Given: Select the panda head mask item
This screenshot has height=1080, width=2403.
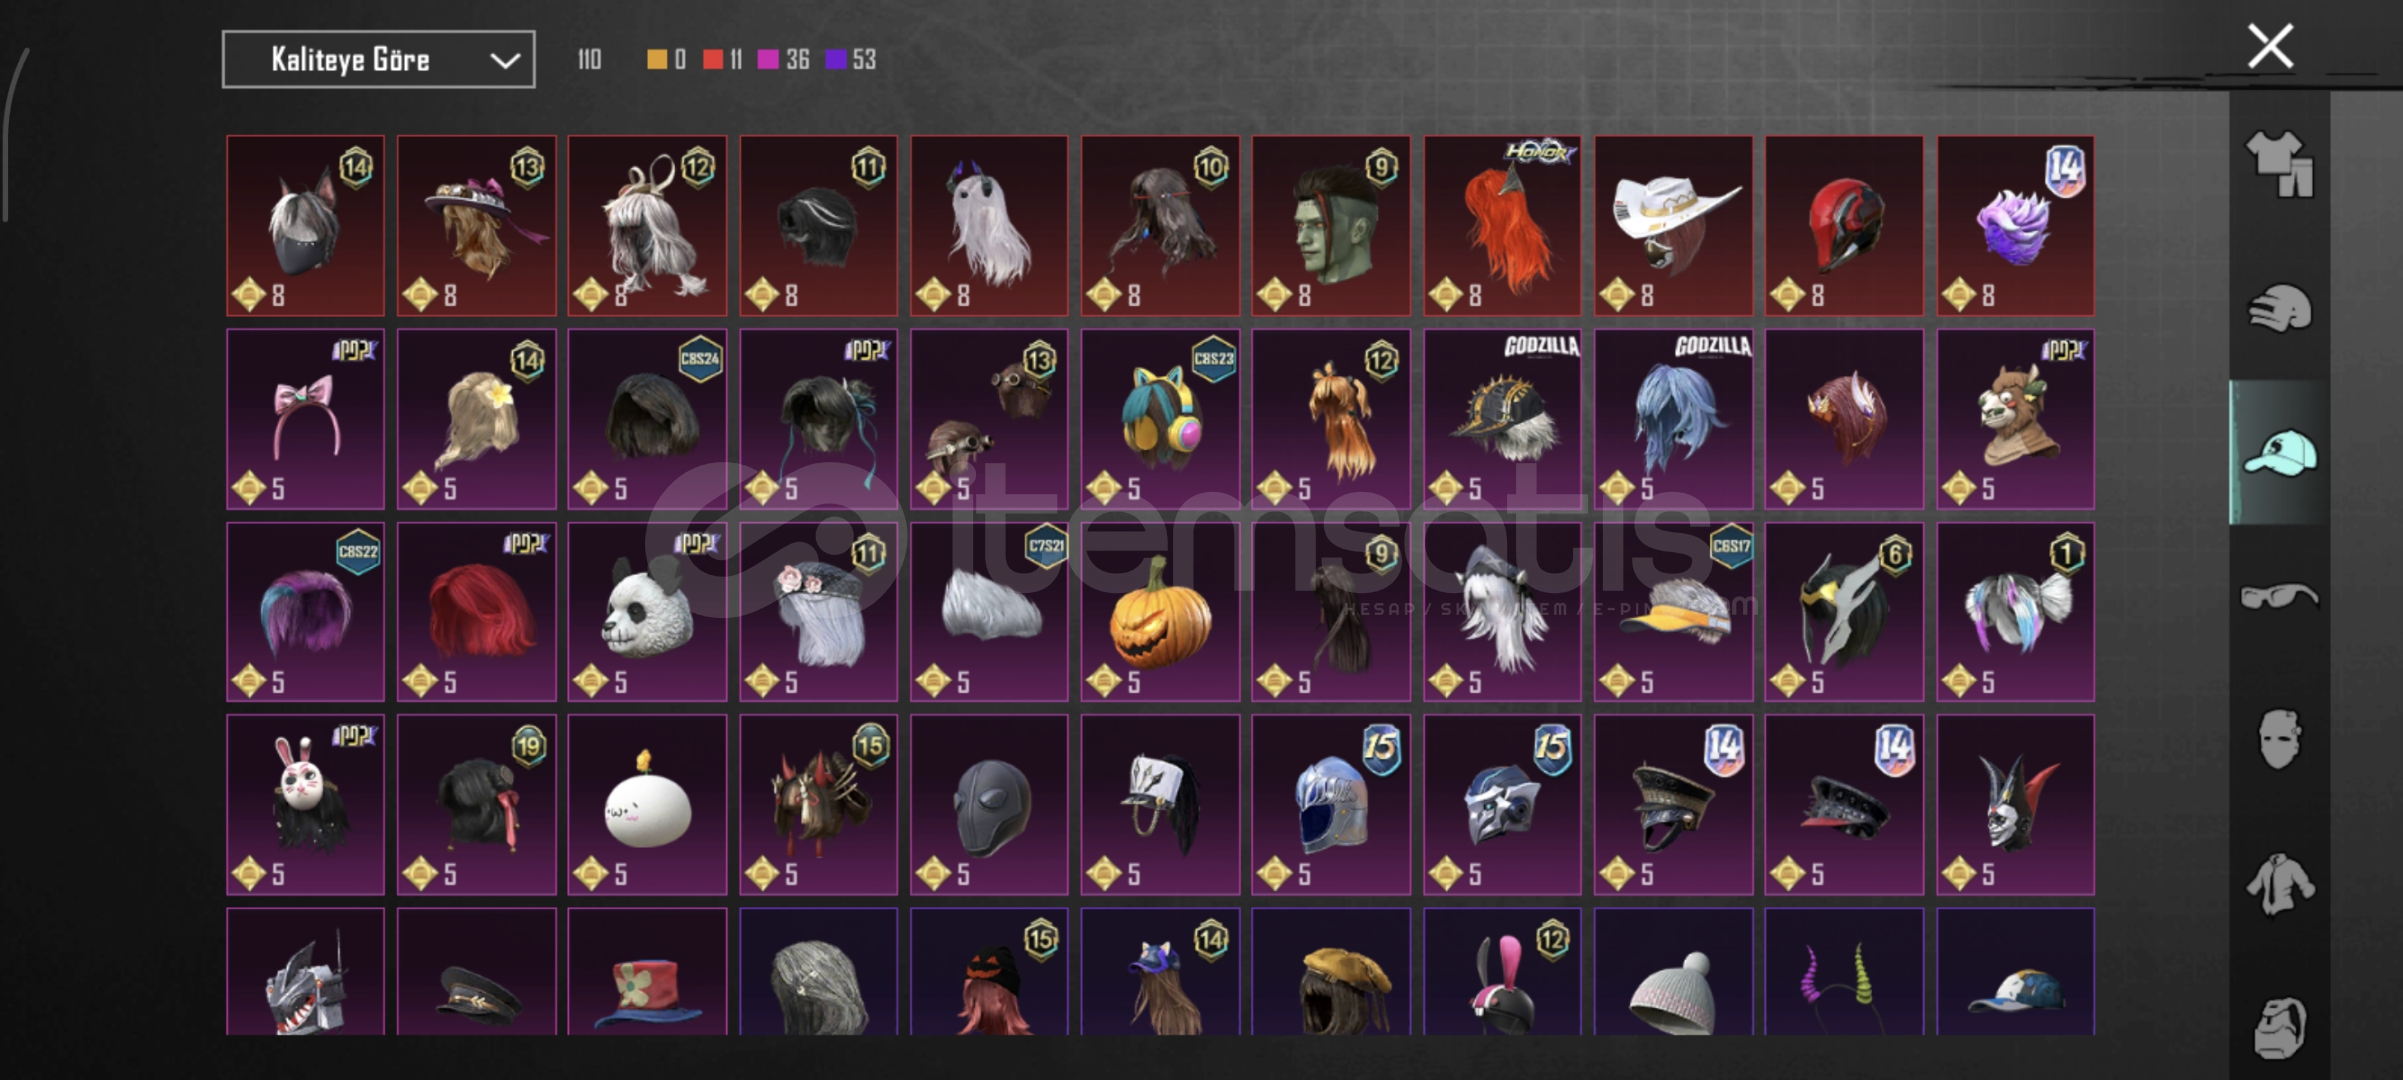Looking at the screenshot, I should pyautogui.click(x=647, y=612).
